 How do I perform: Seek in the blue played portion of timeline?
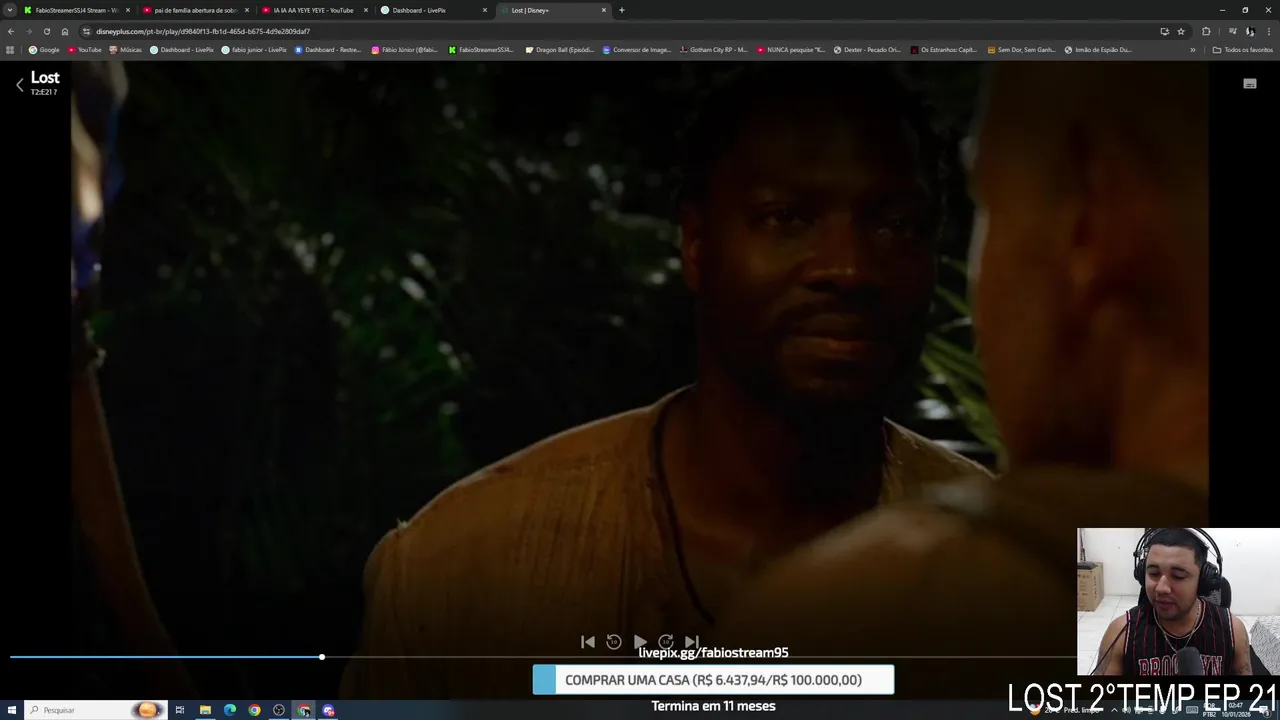tap(165, 657)
